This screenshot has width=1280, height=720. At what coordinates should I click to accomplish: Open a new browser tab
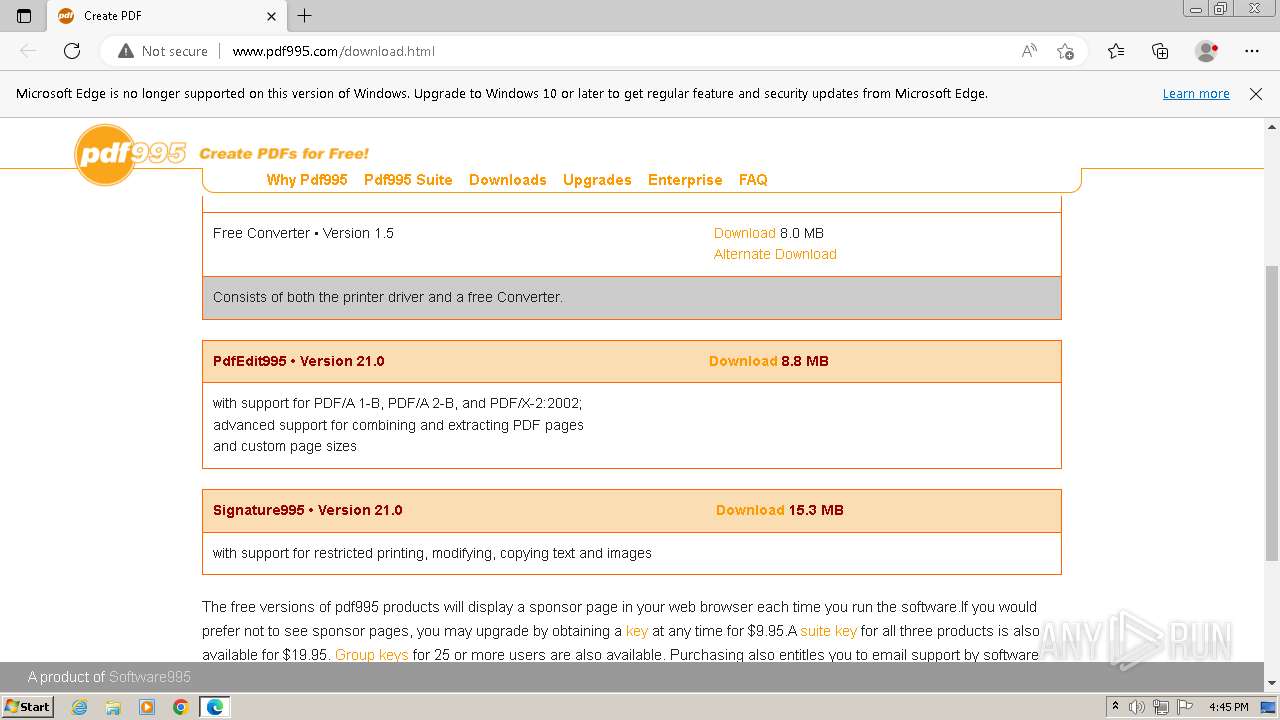(305, 16)
